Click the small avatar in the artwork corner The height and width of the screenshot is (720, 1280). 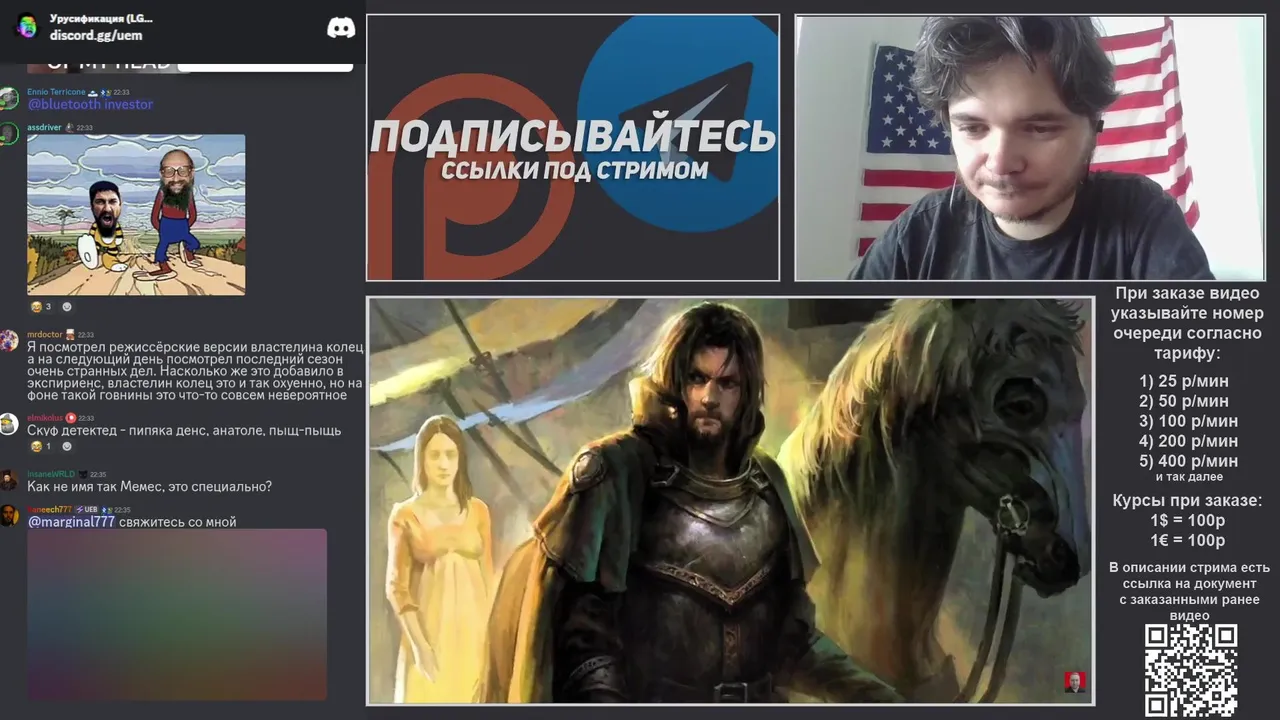[x=1075, y=682]
